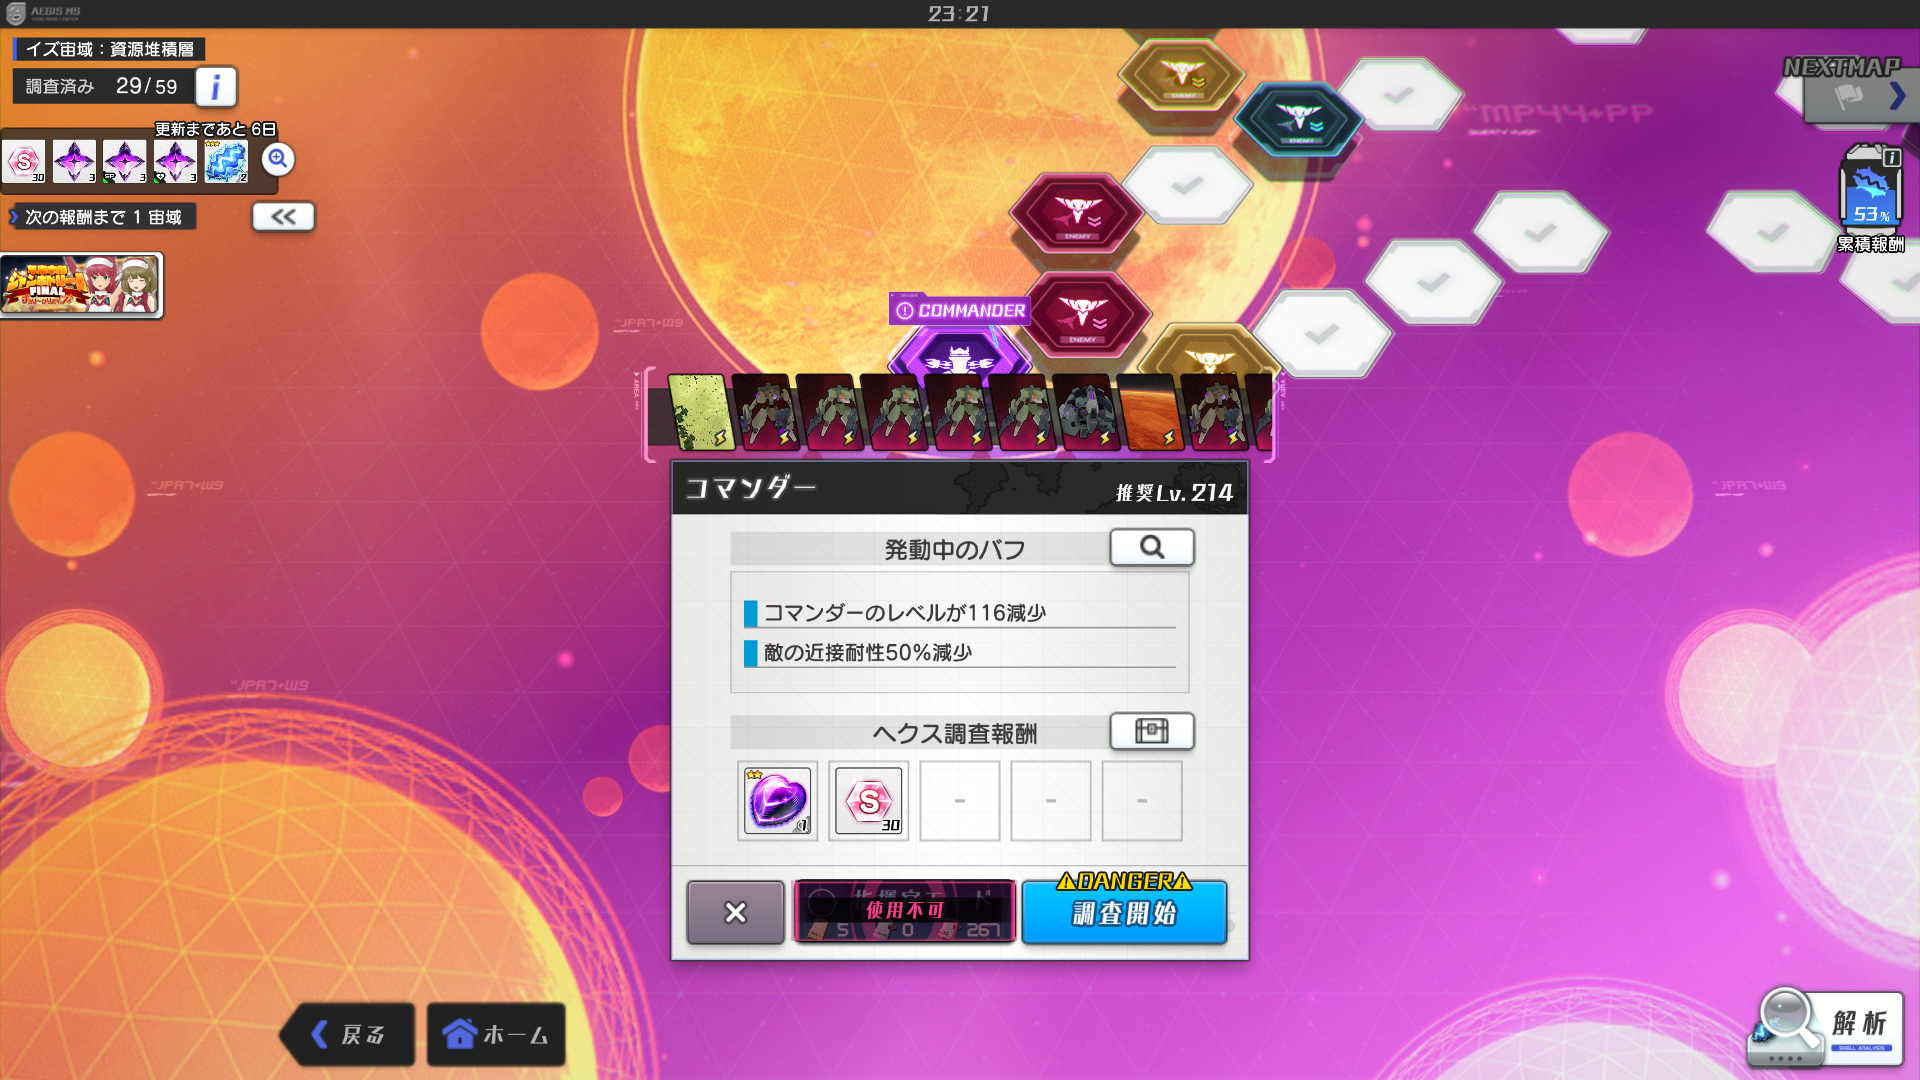Click the blue info icon beside survey count
The width and height of the screenshot is (1920, 1080).
[x=215, y=87]
